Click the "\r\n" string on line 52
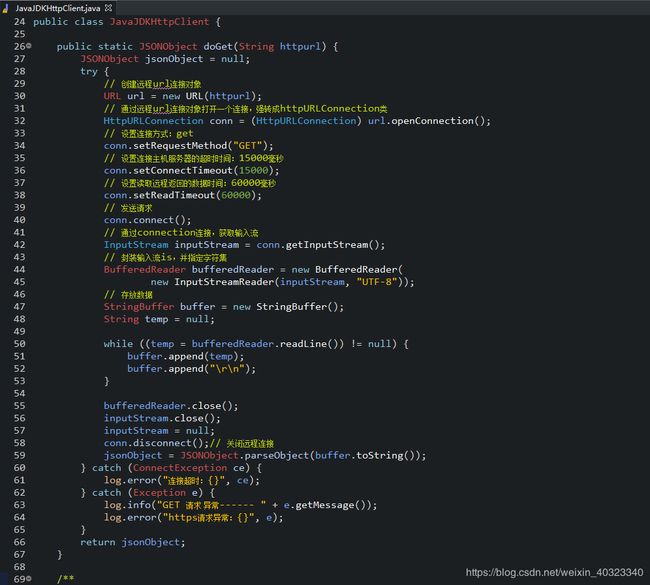Image resolution: width=650 pixels, height=585 pixels. pyautogui.click(x=227, y=369)
